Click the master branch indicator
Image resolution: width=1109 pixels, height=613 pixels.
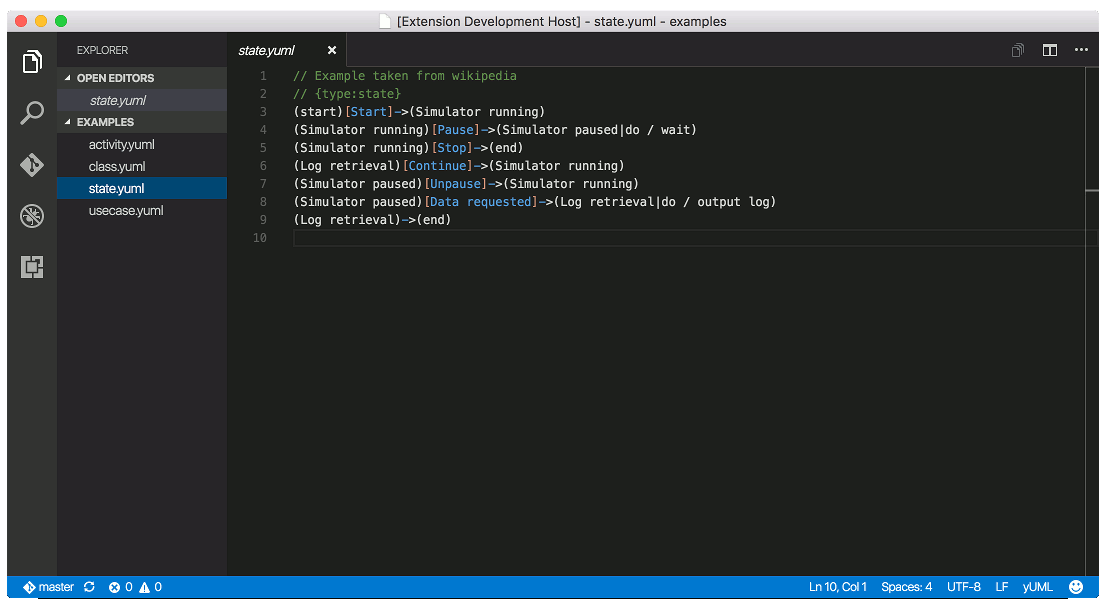tap(48, 587)
